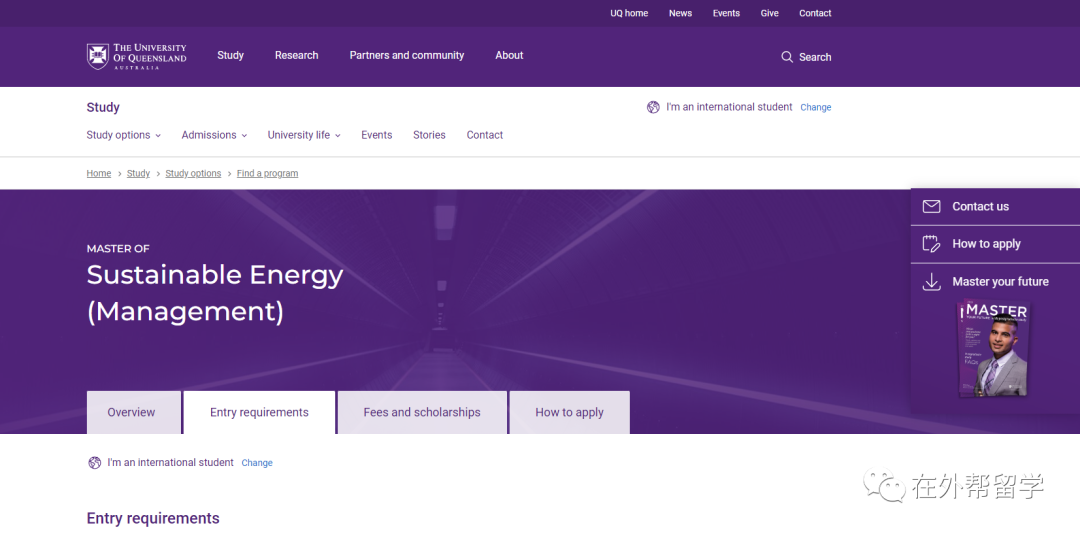Expand the Study options dropdown
The image size is (1080, 534).
pos(123,135)
